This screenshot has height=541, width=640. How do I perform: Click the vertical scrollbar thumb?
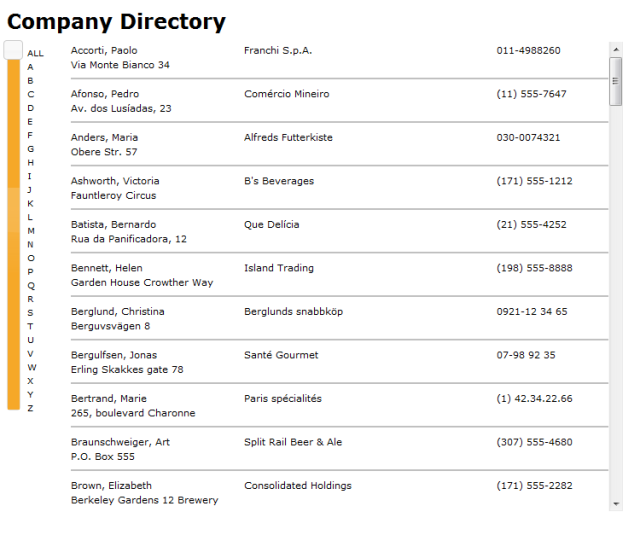(616, 82)
